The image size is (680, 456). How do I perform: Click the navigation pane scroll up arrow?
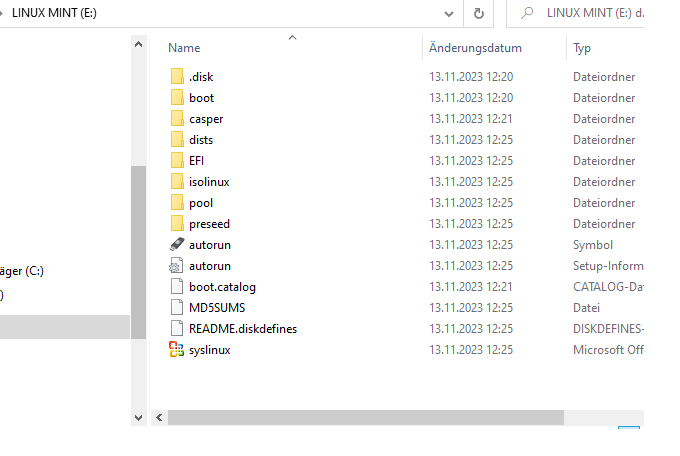click(138, 44)
